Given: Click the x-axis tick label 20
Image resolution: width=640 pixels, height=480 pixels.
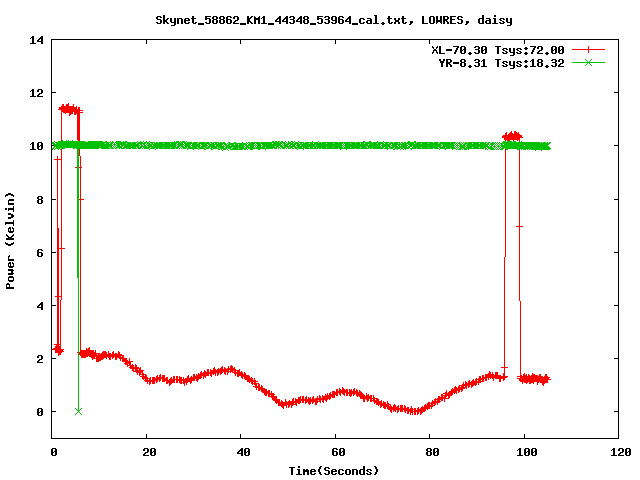Looking at the screenshot, I should [x=149, y=452].
